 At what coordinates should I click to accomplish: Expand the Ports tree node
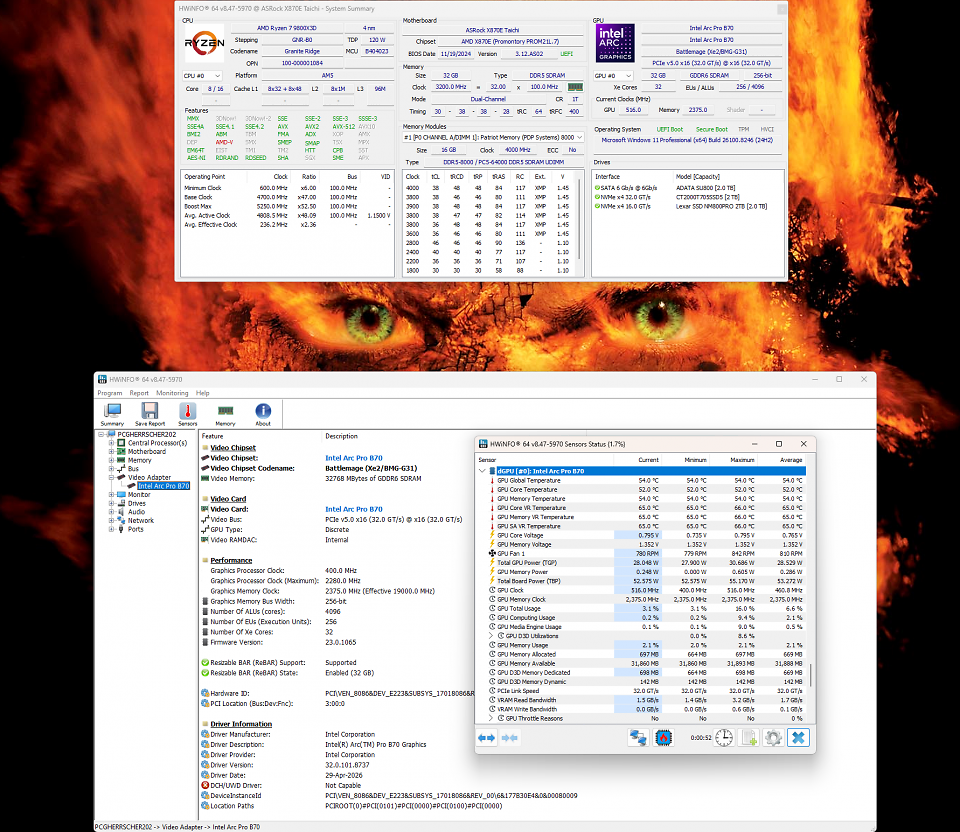(x=111, y=529)
